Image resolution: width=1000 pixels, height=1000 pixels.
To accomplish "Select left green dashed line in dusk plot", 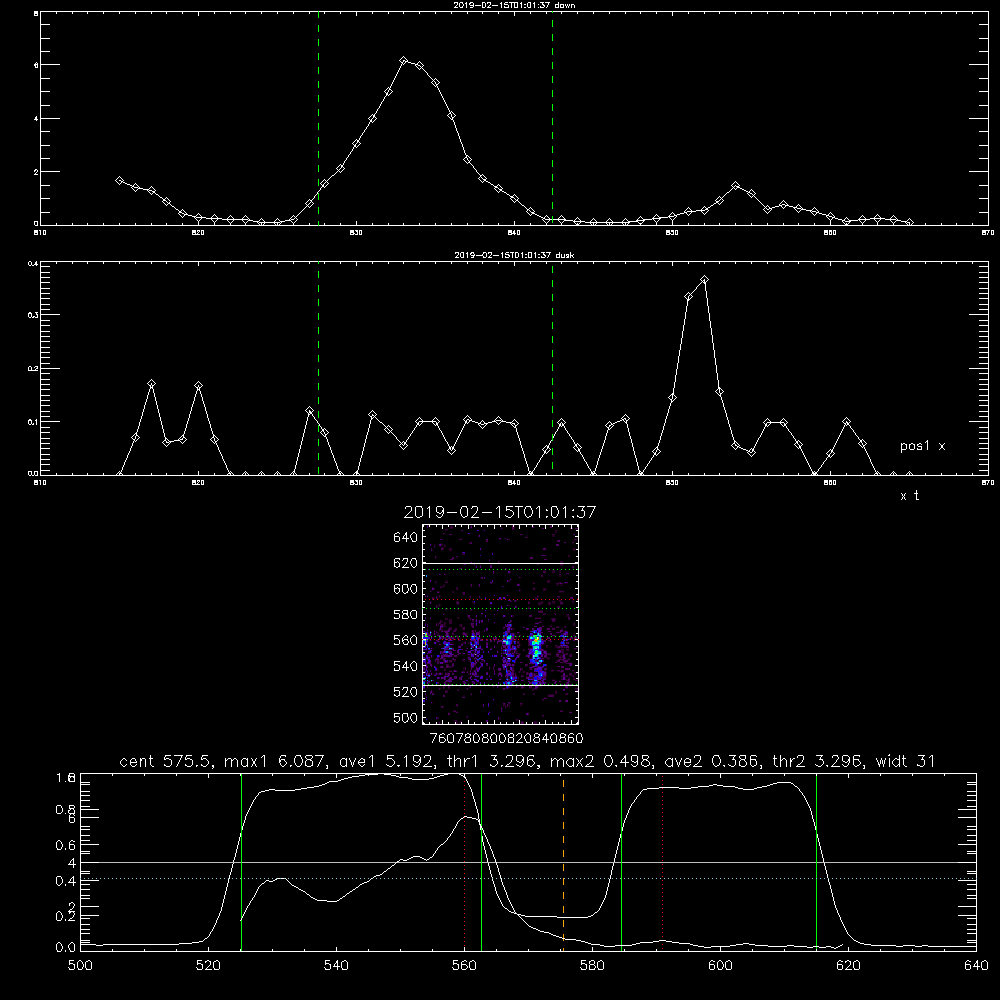I will tap(318, 368).
